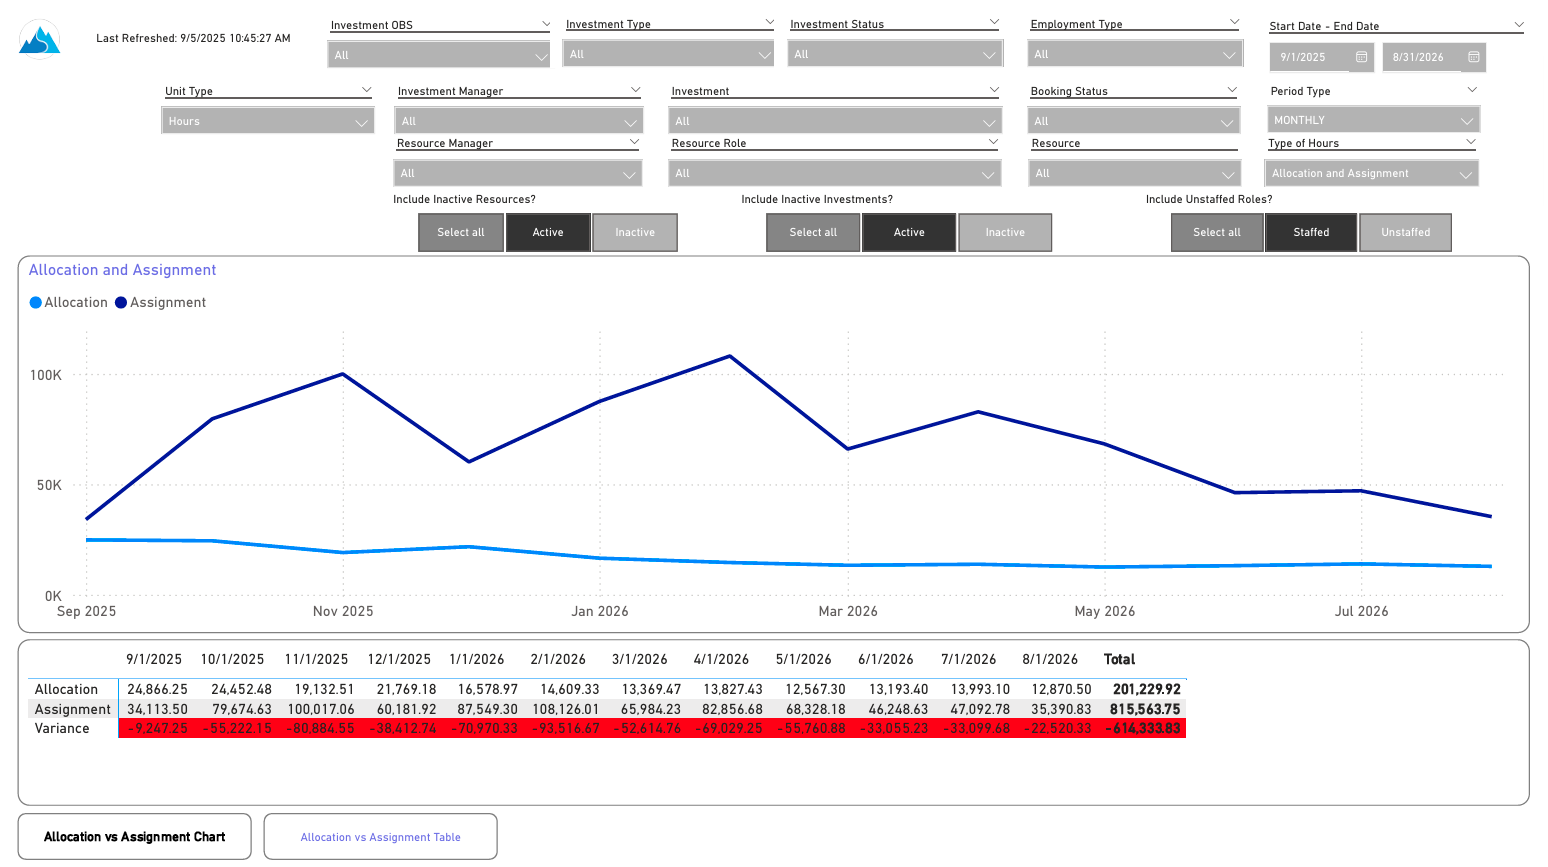
Task: Click the Start Date - End Date header chevron
Action: (x=1518, y=25)
